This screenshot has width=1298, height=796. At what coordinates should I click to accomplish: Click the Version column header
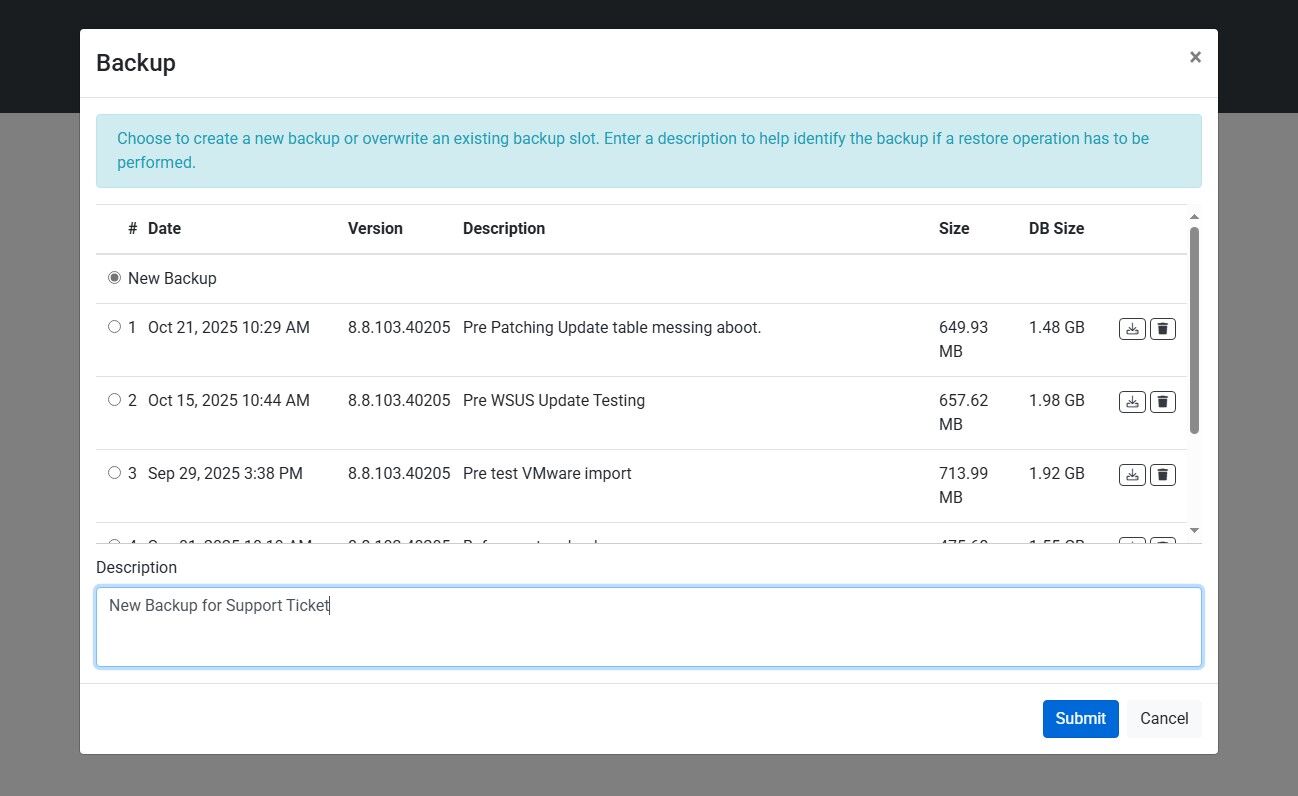click(x=375, y=228)
